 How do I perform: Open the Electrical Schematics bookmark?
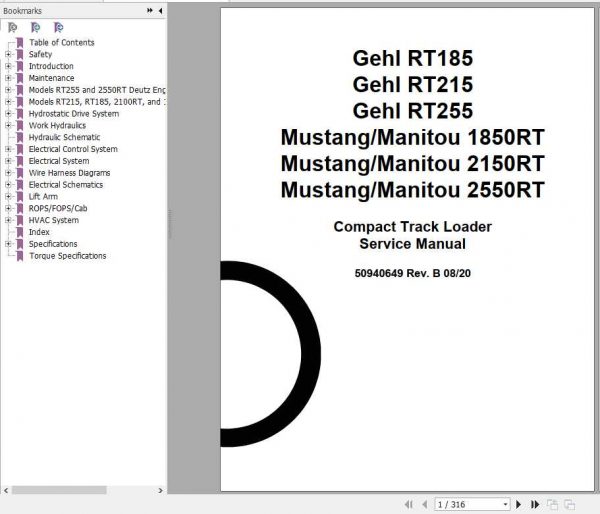66,185
